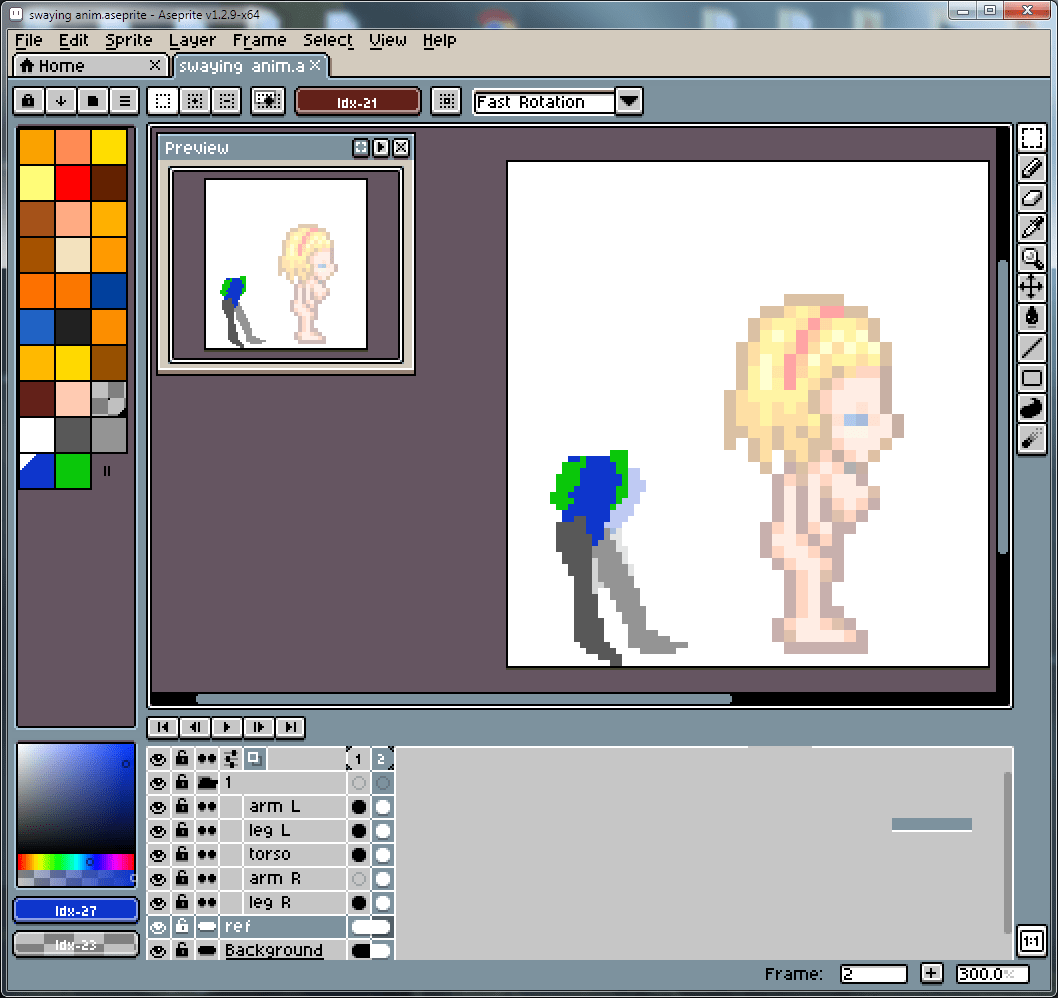Click the idx-21 transparent color button
Screen dimensions: 1058x998
357,101
